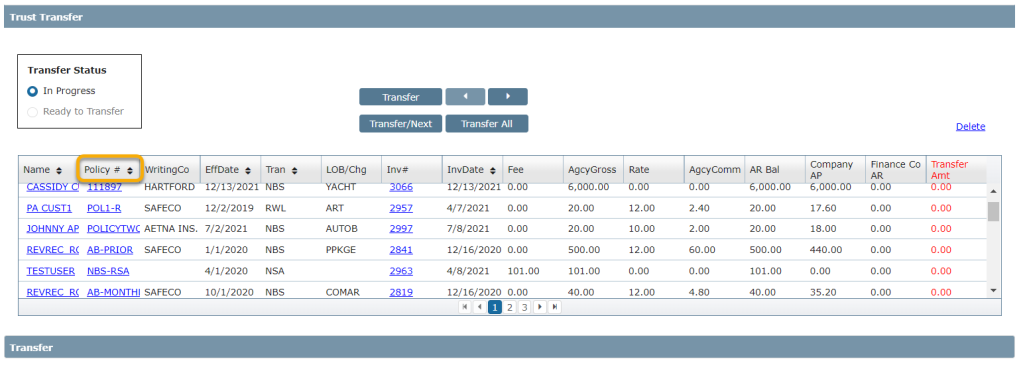Open page 1 of results
Image resolution: width=1023 pixels, height=365 pixels.
tap(495, 307)
